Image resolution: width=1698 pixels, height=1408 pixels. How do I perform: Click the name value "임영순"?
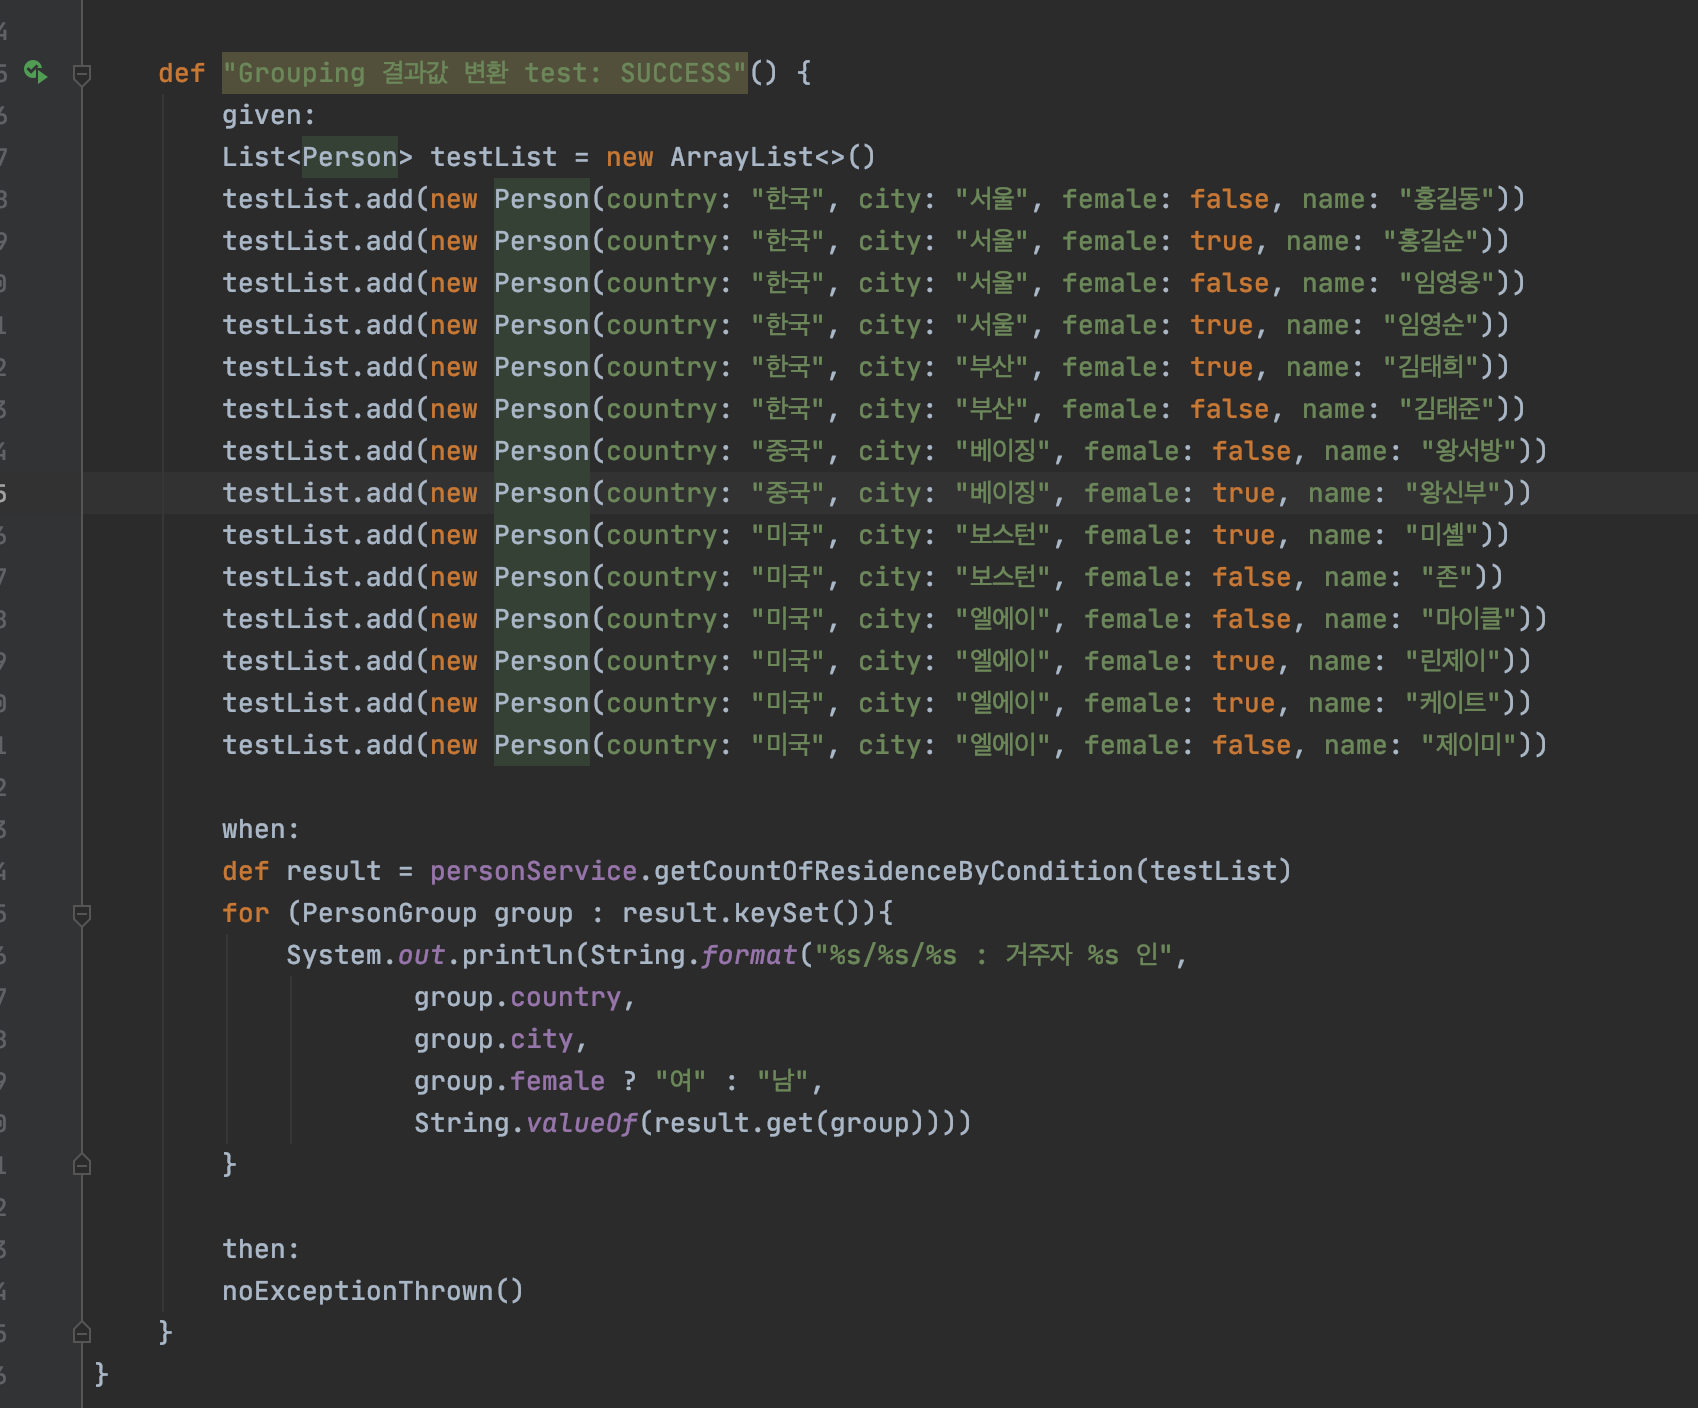pos(1431,325)
